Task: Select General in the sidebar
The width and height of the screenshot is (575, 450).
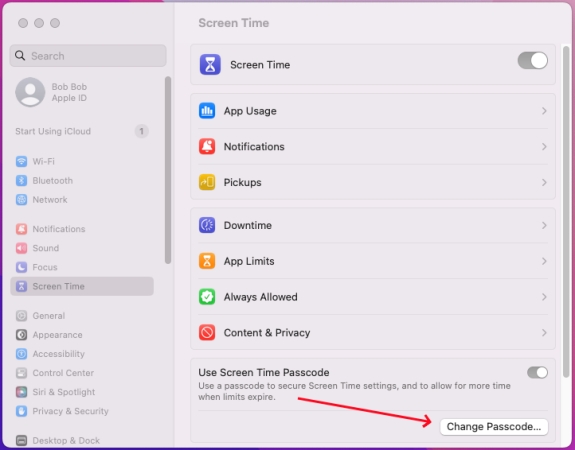Action: 82,316
